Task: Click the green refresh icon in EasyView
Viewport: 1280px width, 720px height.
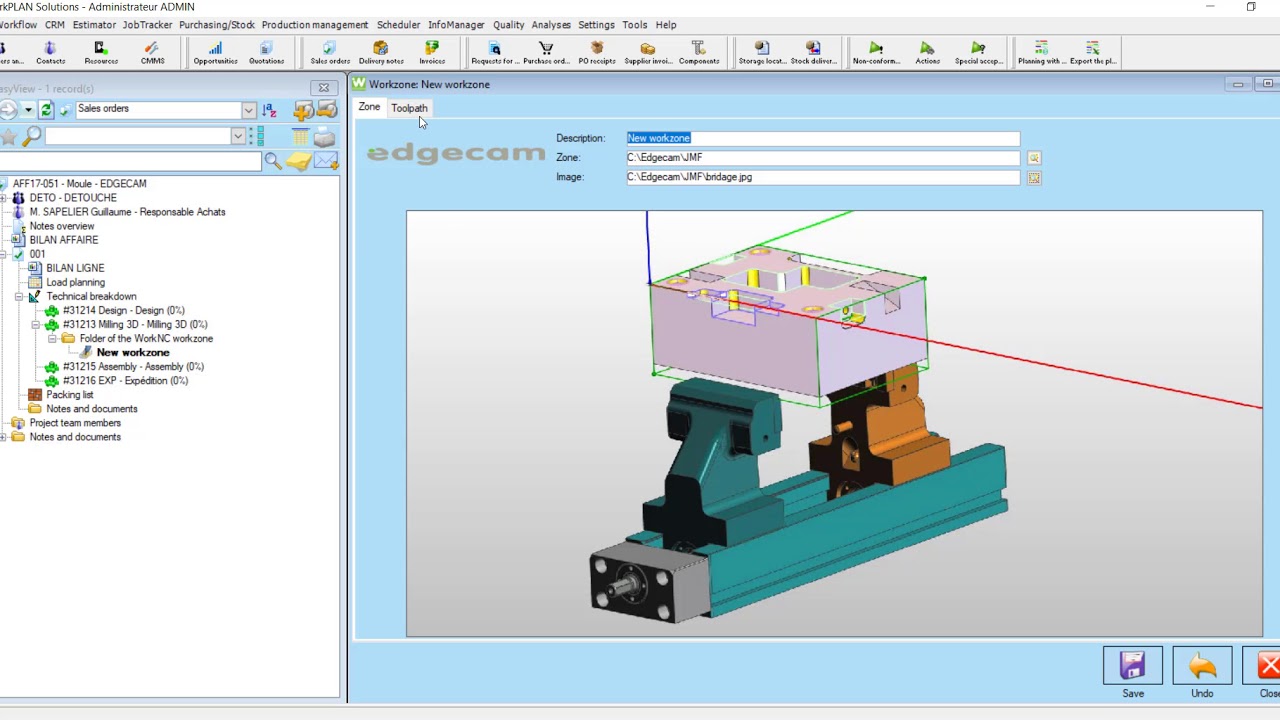Action: (x=46, y=109)
